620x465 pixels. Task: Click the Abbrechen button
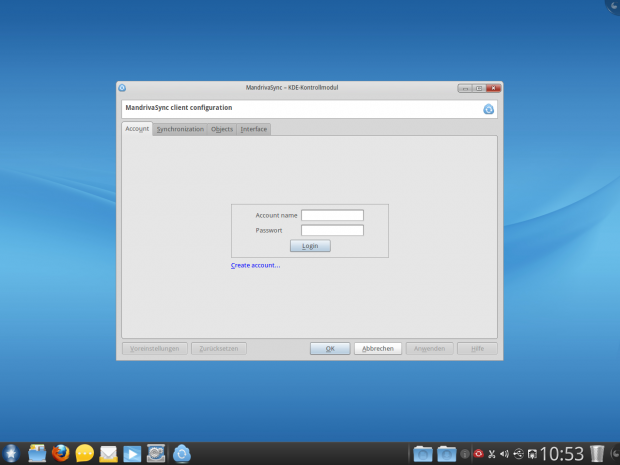point(378,348)
